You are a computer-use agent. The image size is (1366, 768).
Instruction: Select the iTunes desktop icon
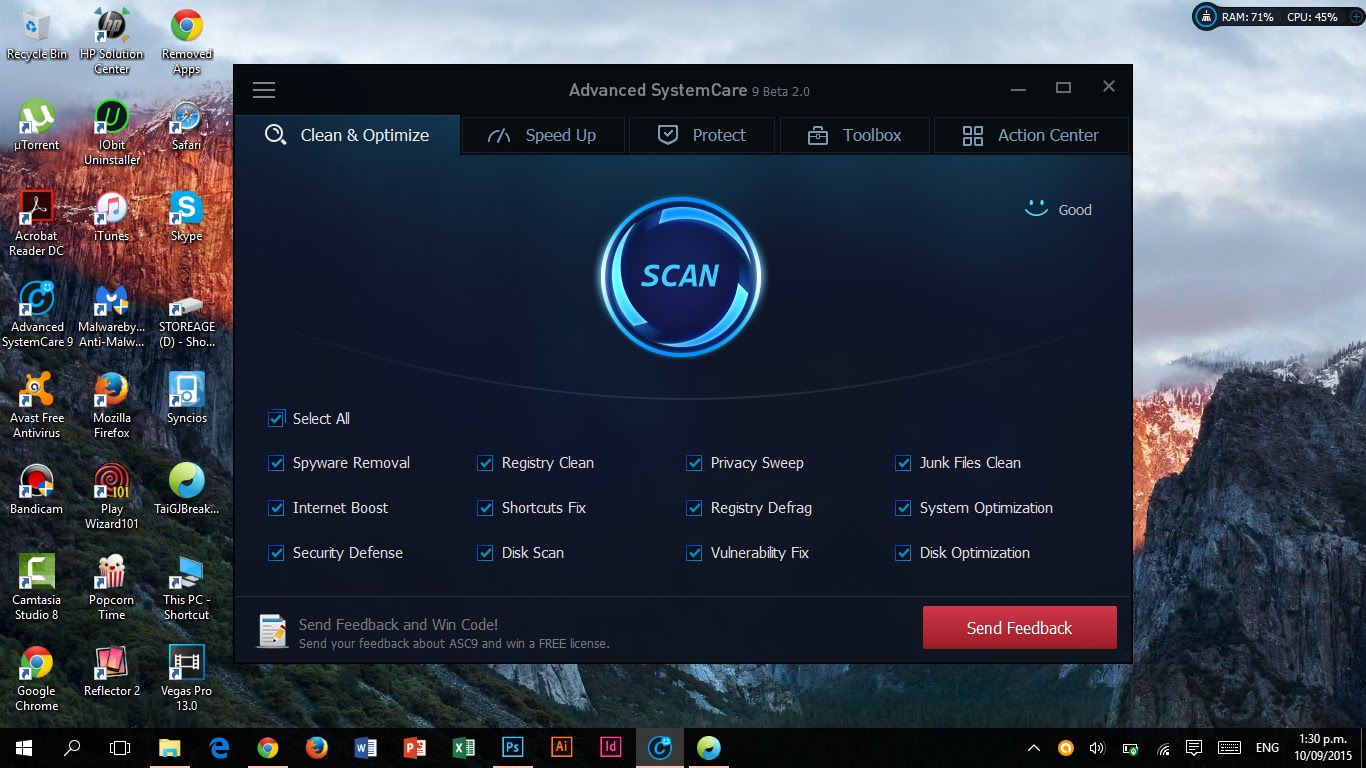[112, 216]
